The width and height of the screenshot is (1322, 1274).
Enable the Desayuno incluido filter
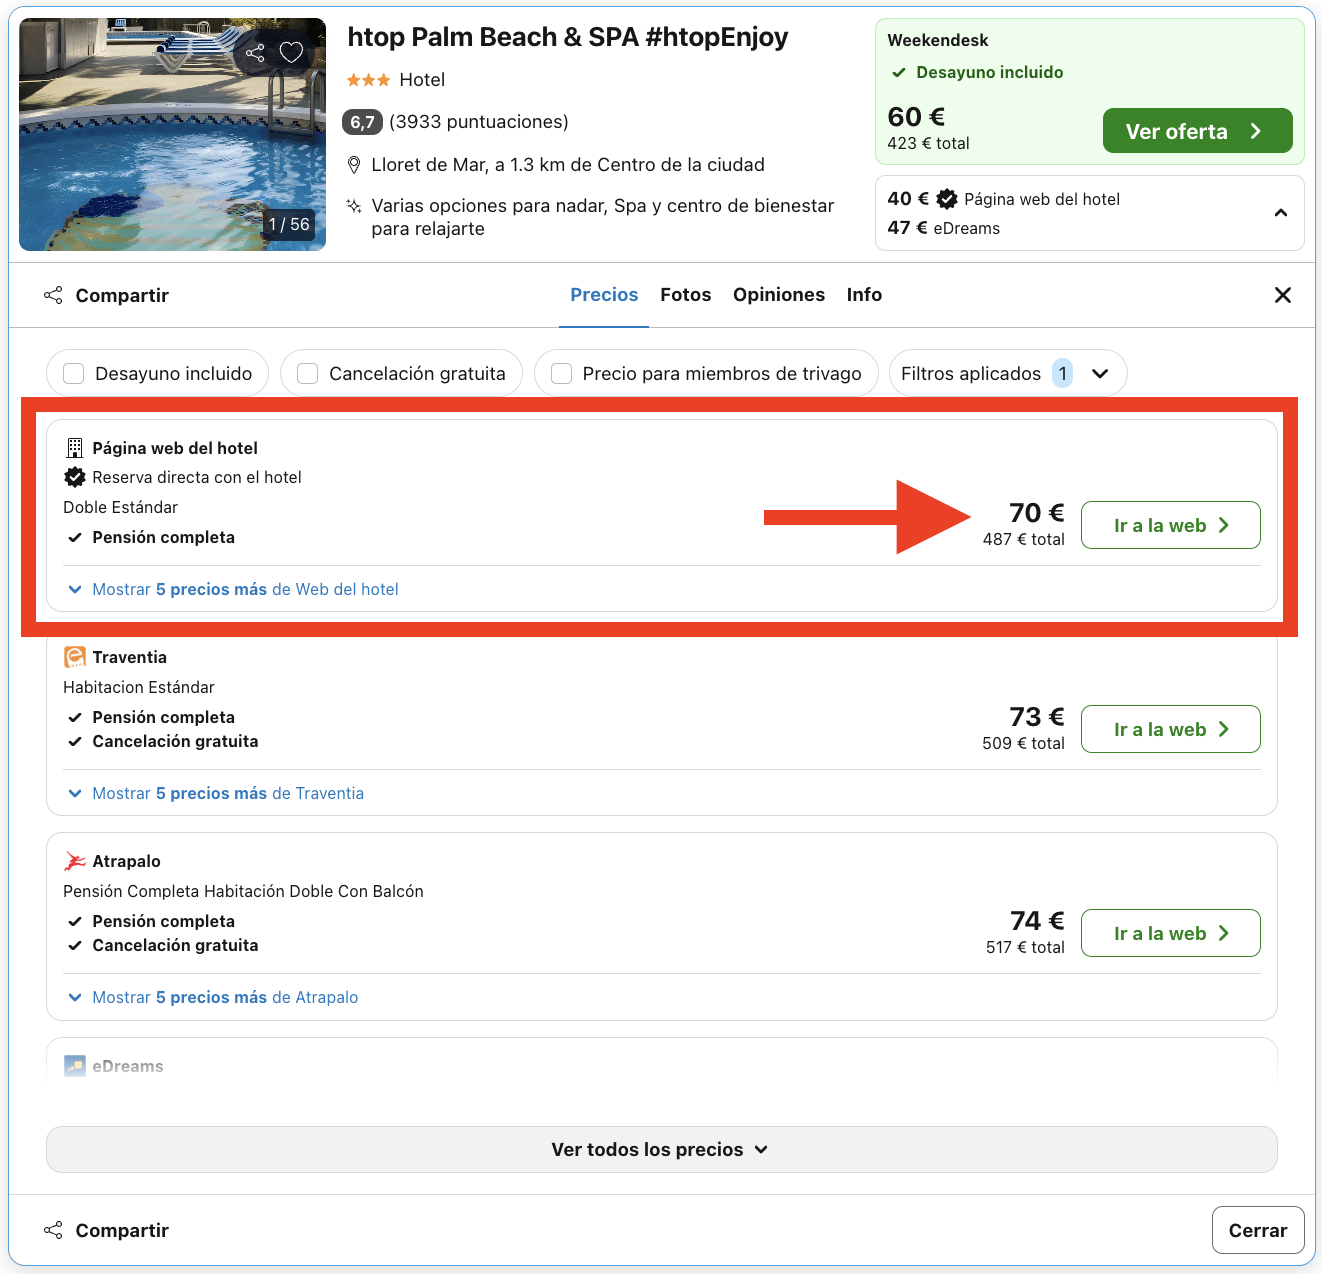(x=73, y=373)
